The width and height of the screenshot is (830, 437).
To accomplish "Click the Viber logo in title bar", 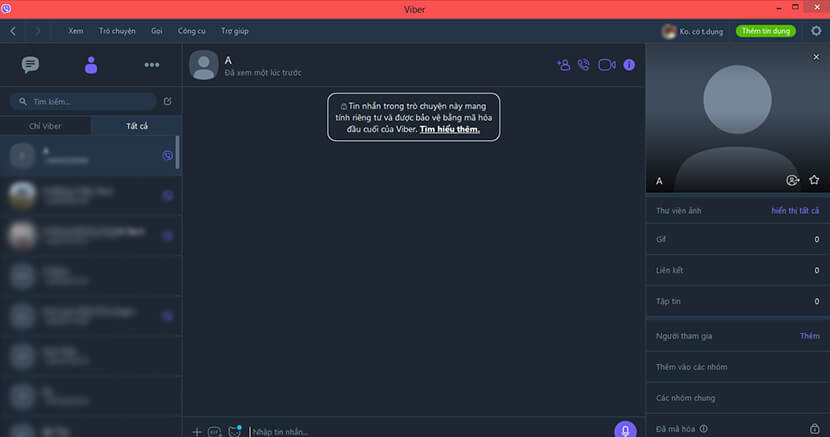I will tap(6, 8).
